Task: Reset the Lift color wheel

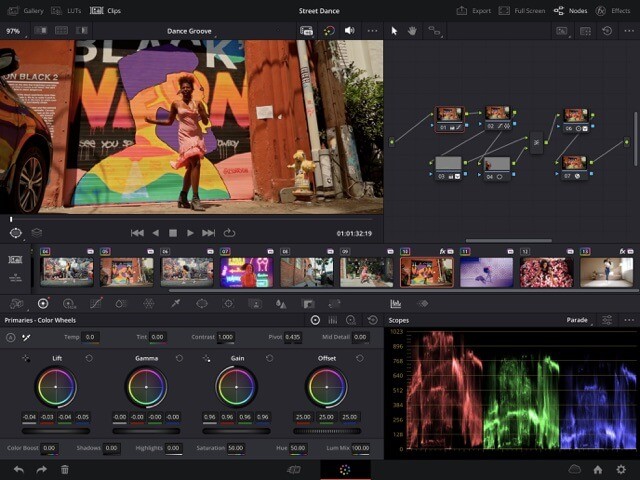Action: (x=89, y=357)
